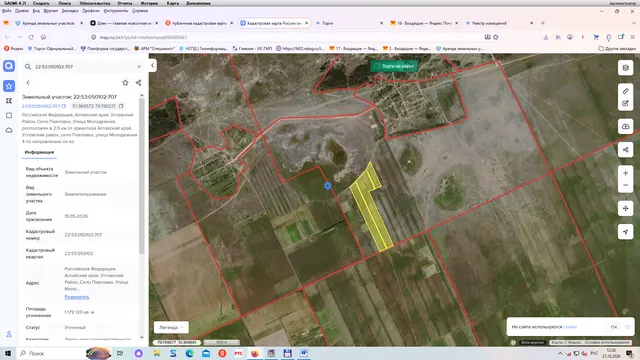Open 'Другие закладки' folder
The width and height of the screenshot is (640, 360).
pyautogui.click(x=617, y=48)
